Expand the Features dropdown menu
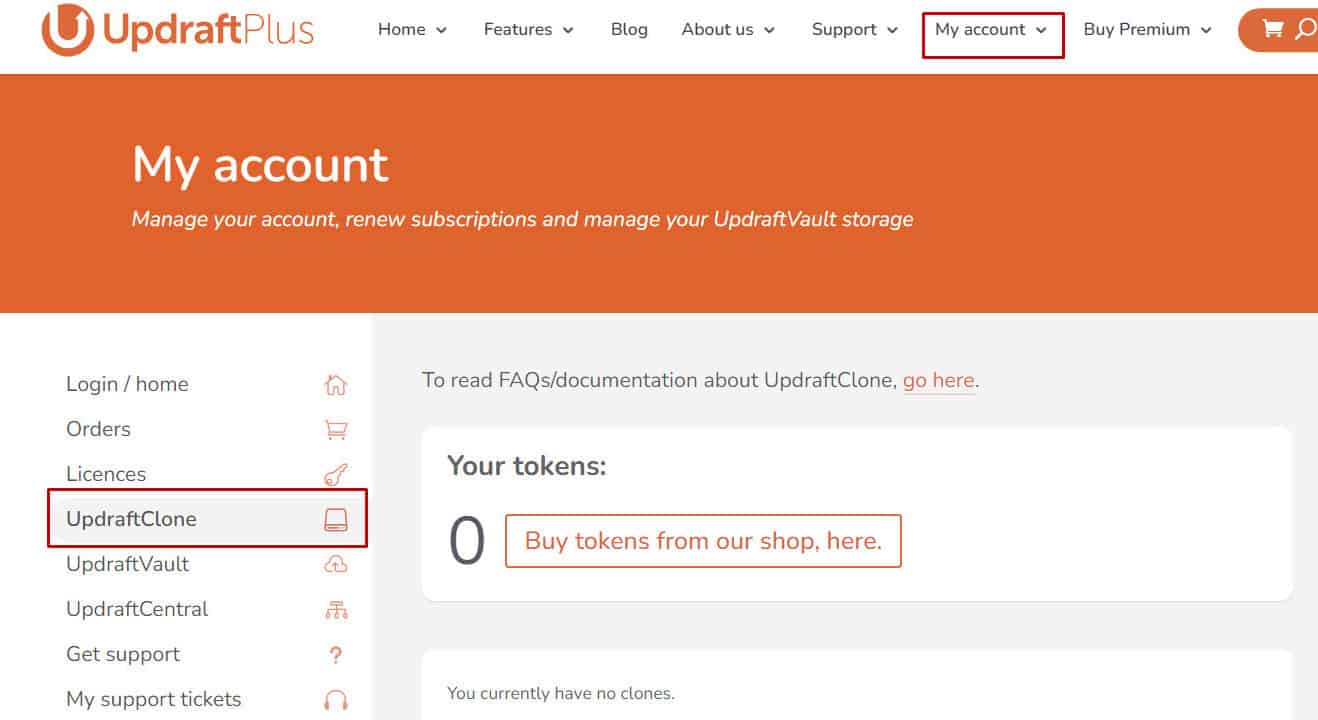The width and height of the screenshot is (1318, 720). (x=529, y=30)
